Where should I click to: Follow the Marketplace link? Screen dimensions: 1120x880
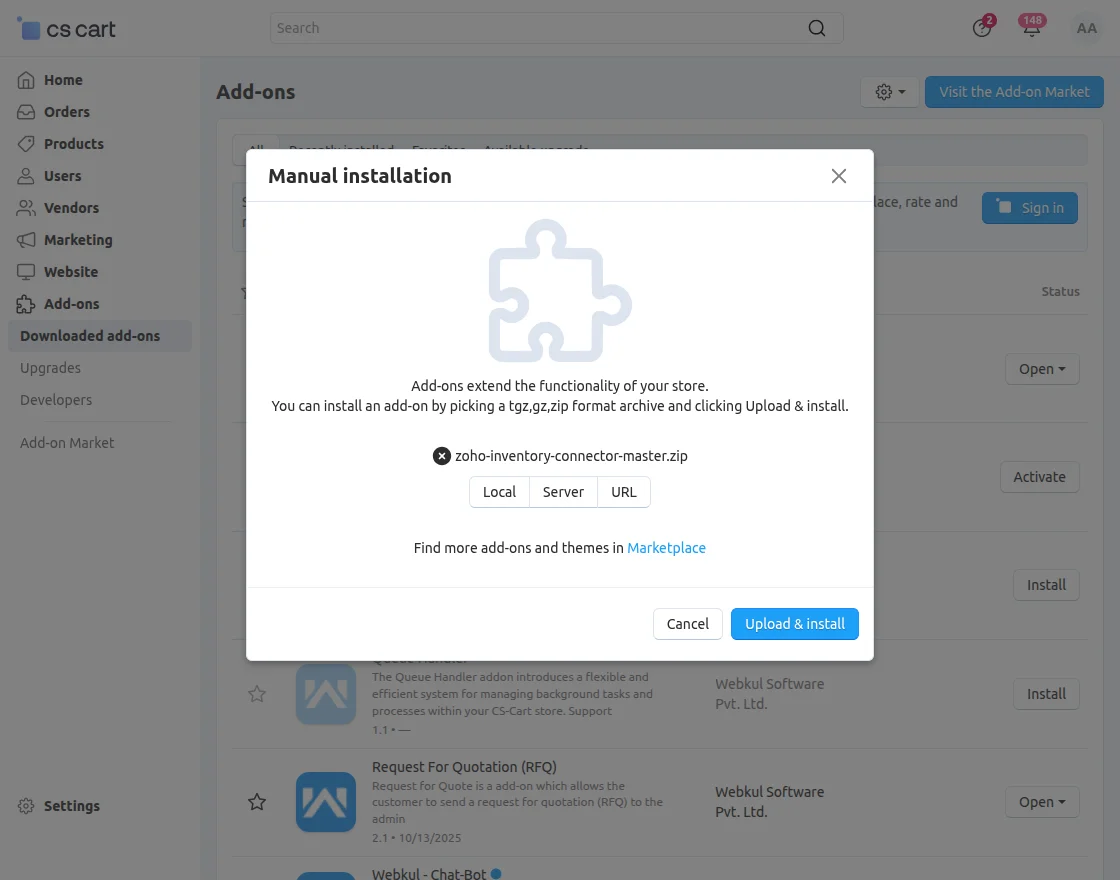666,548
